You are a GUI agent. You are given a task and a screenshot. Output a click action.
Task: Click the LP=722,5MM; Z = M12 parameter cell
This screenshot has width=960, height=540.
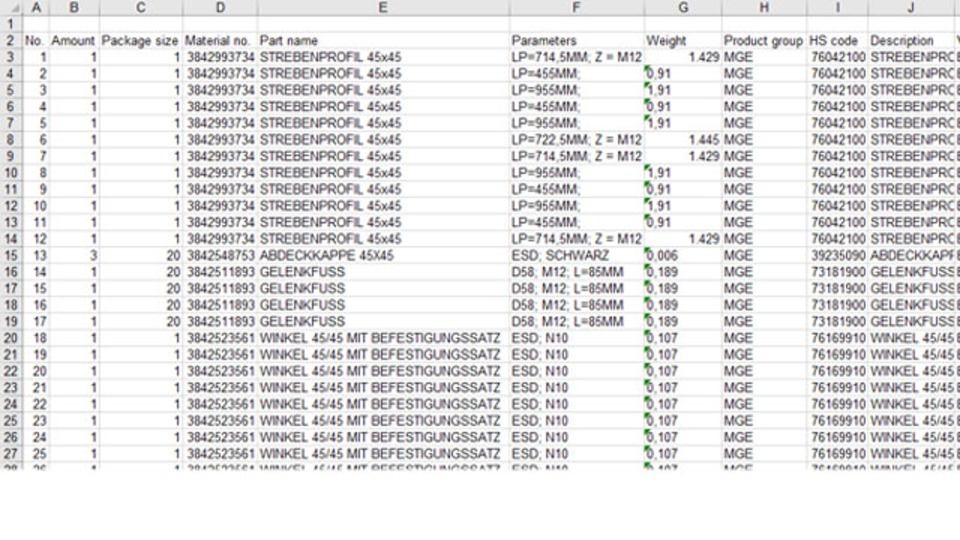click(576, 140)
